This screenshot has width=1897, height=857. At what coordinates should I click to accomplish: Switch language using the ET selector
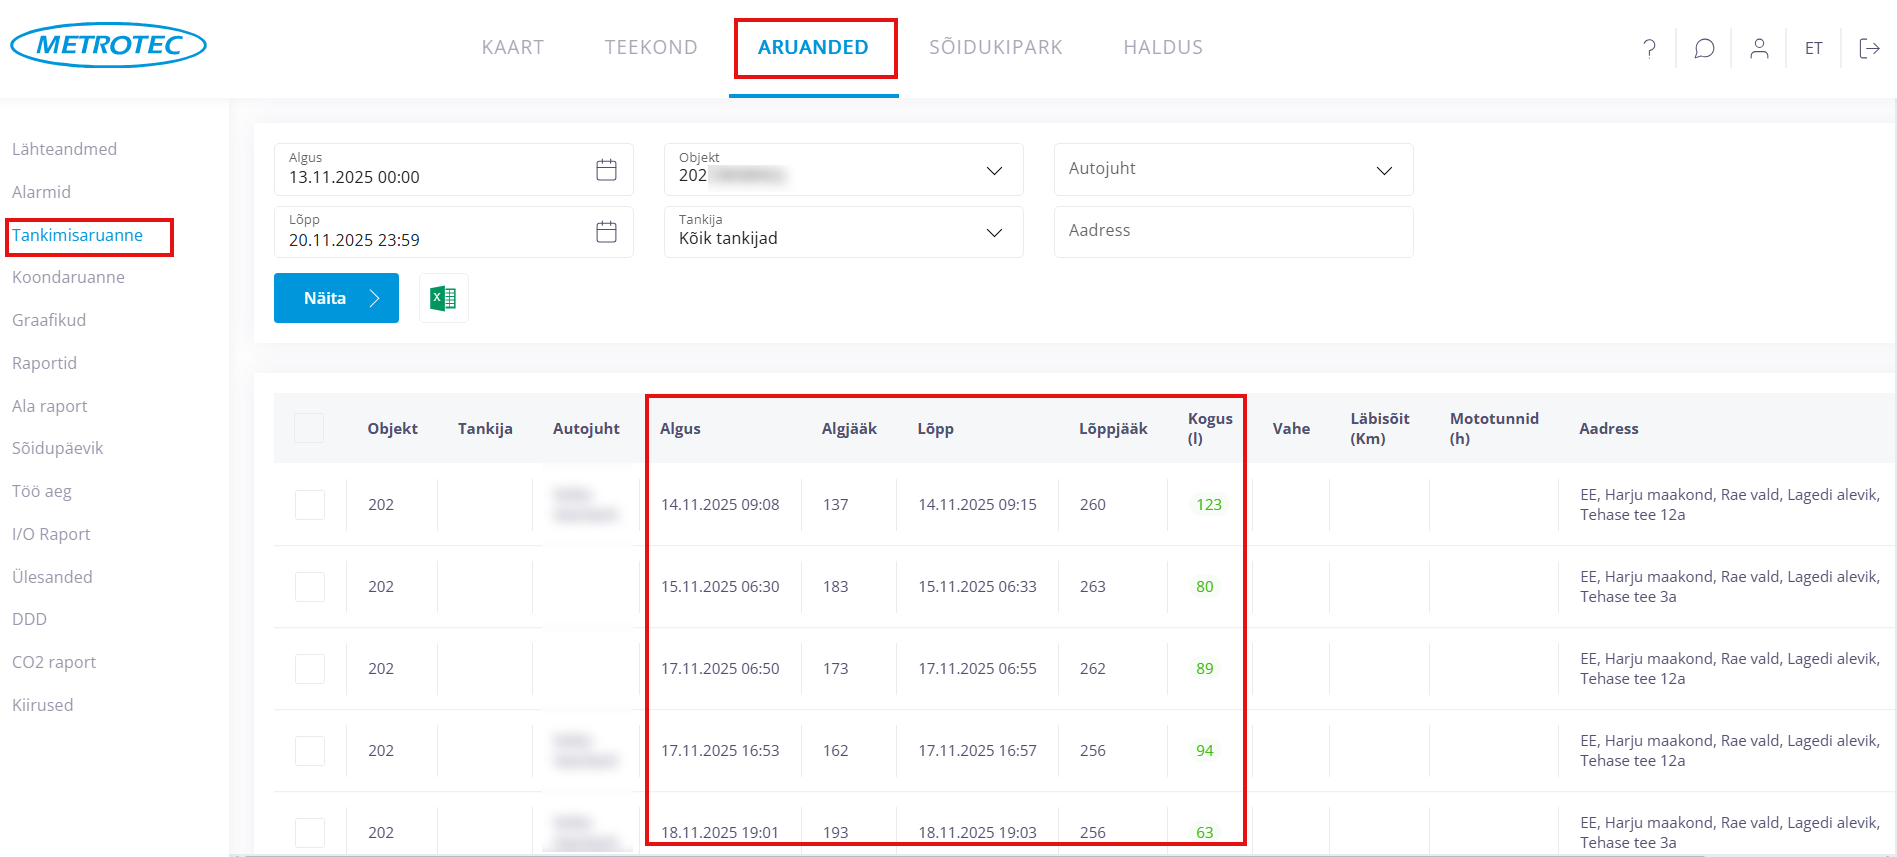point(1813,48)
